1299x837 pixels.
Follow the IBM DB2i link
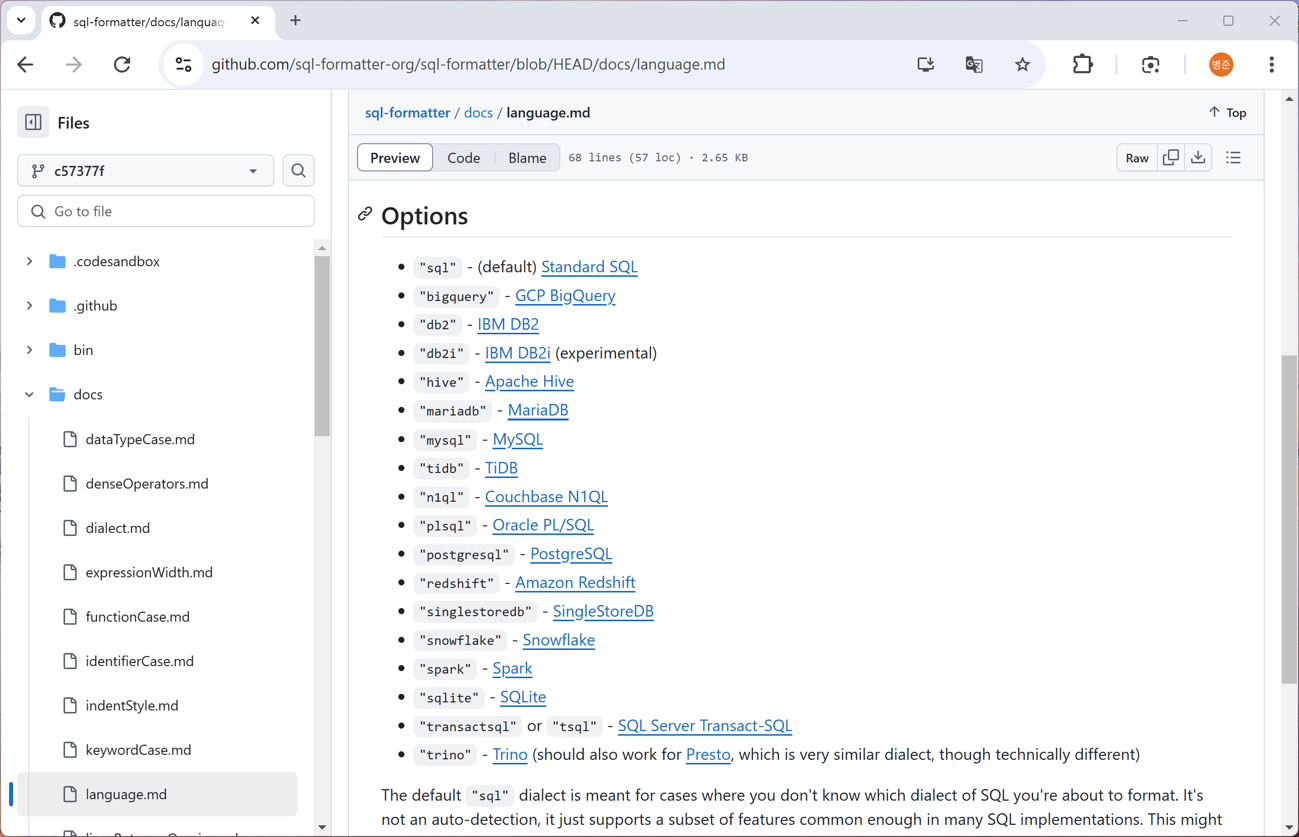tap(518, 353)
